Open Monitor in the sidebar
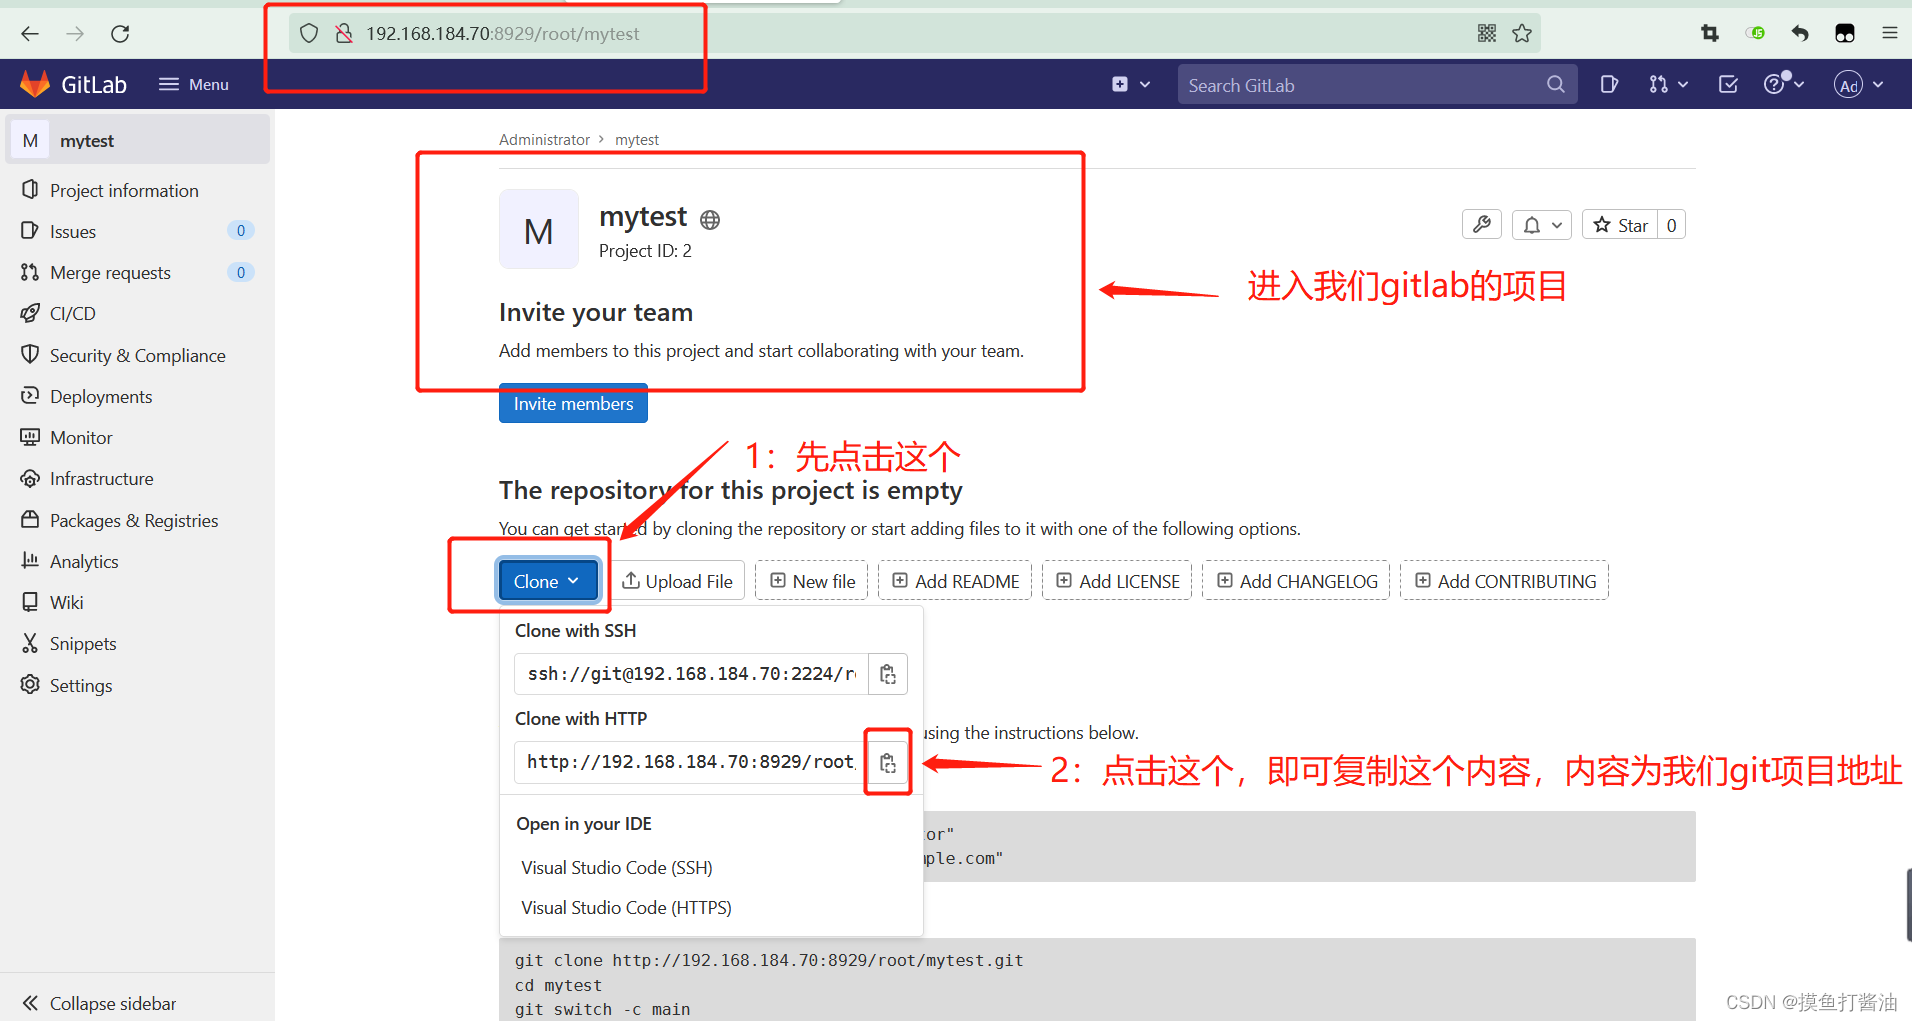 pyautogui.click(x=81, y=438)
